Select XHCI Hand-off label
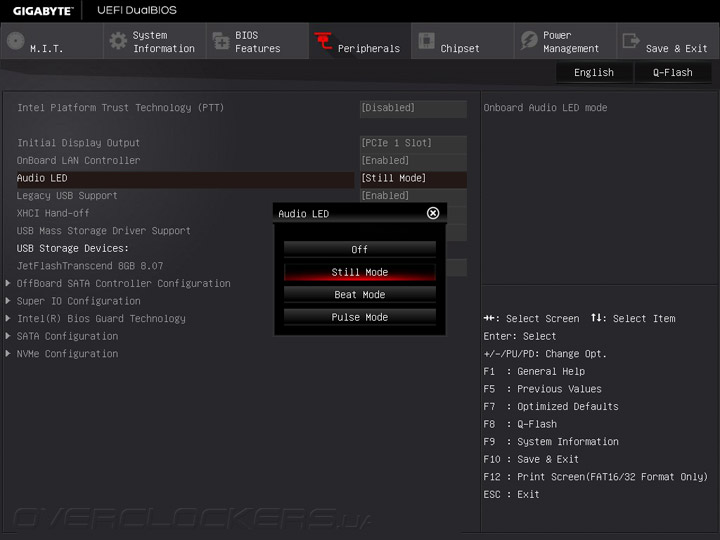Image resolution: width=720 pixels, height=540 pixels. 53,213
